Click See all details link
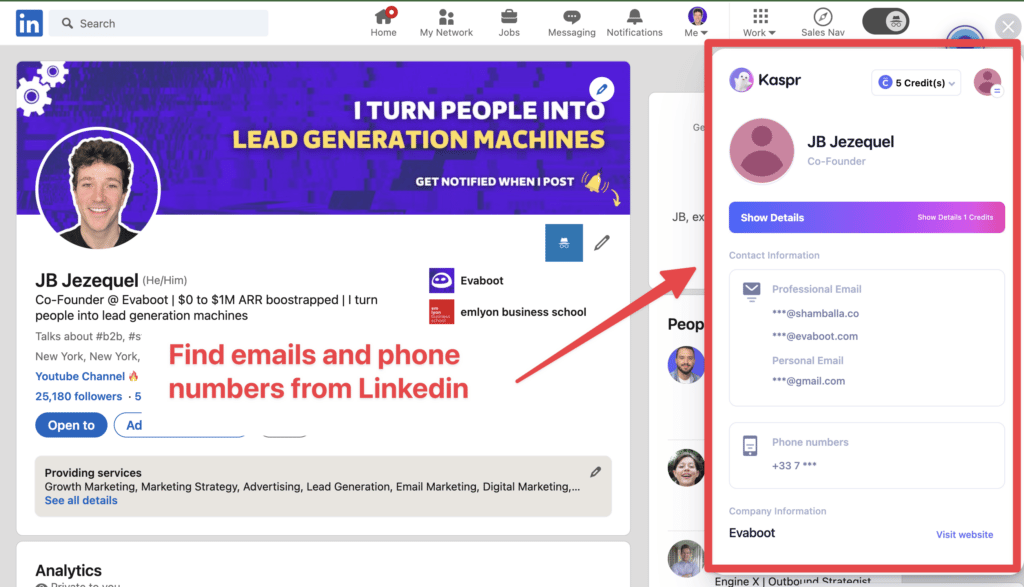The width and height of the screenshot is (1024, 587). [81, 500]
